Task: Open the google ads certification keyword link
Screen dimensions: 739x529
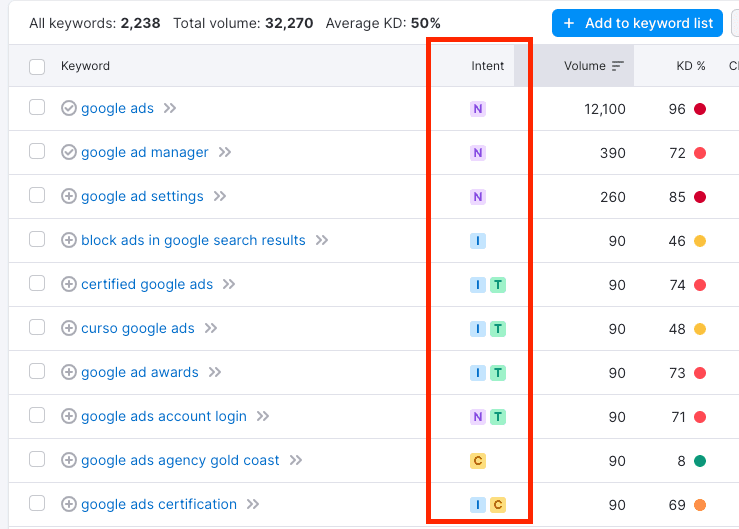Action: 159,504
